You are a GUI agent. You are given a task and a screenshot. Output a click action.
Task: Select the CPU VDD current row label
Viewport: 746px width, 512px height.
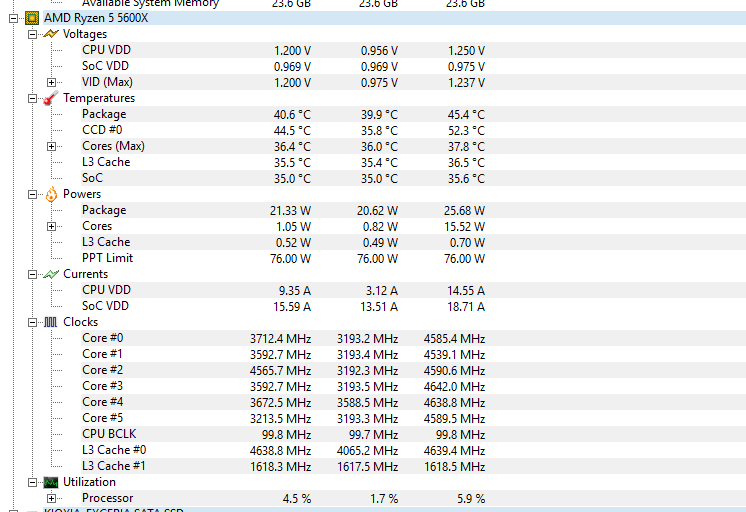coord(106,290)
